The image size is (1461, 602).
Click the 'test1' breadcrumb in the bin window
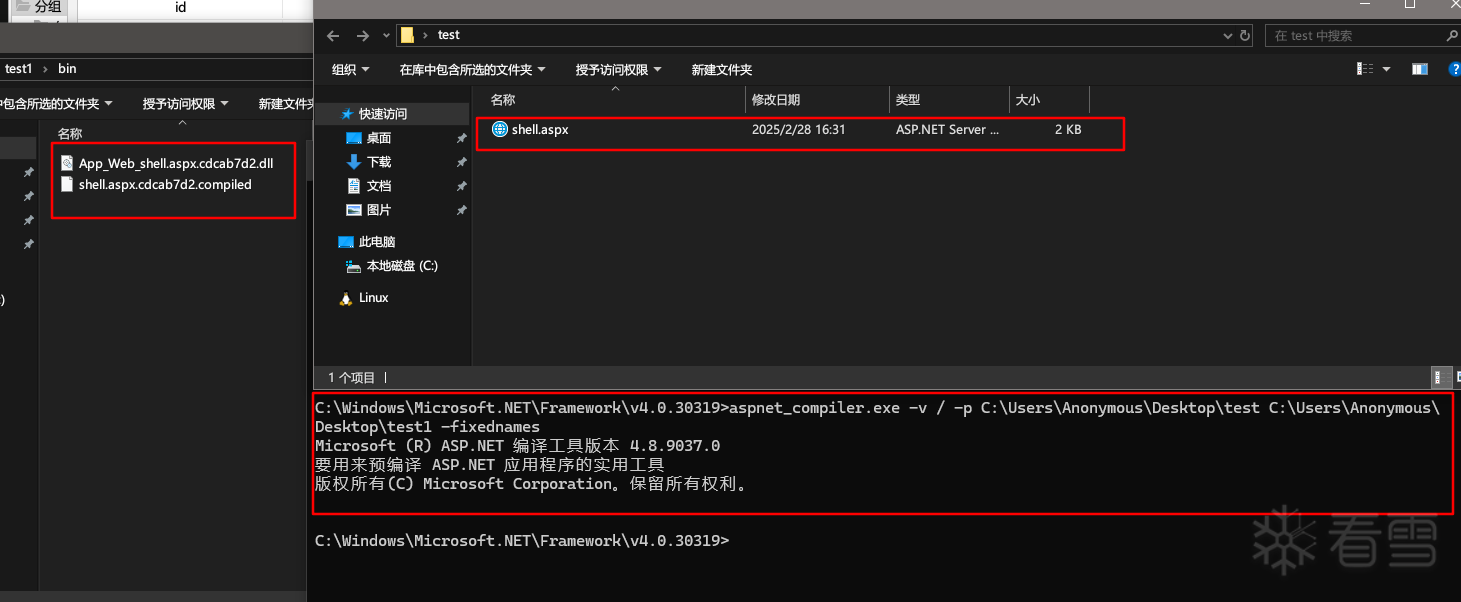(x=19, y=69)
